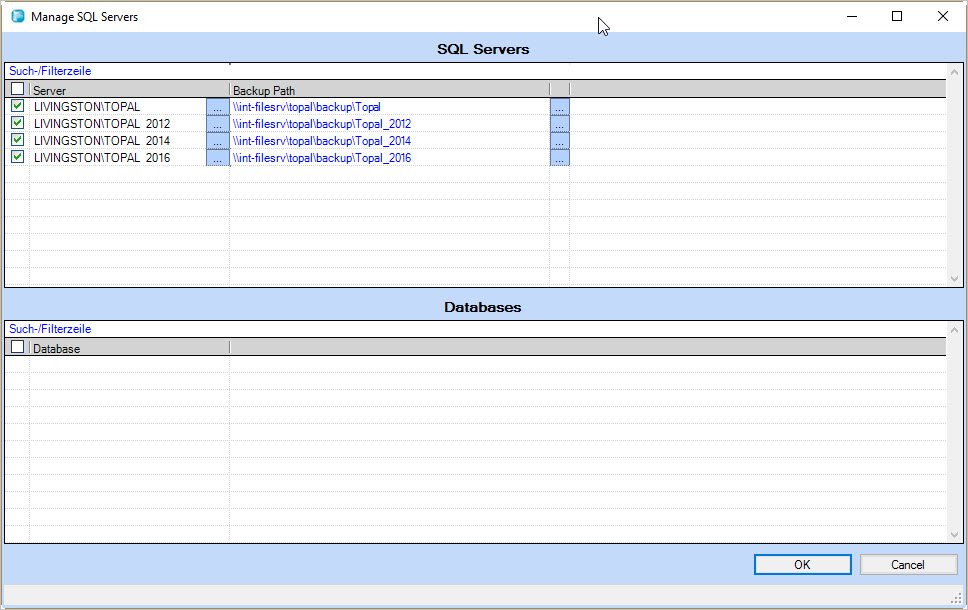Uncheck the LIVINGSTON\TOPAL server row
Viewport: 968px width, 610px height.
pos(17,106)
